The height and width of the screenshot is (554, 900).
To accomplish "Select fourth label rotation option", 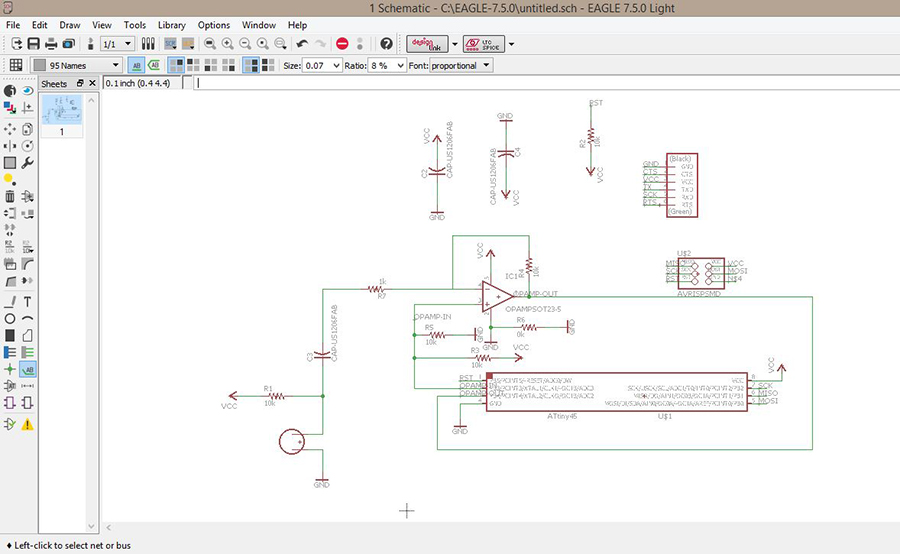I will [x=228, y=65].
